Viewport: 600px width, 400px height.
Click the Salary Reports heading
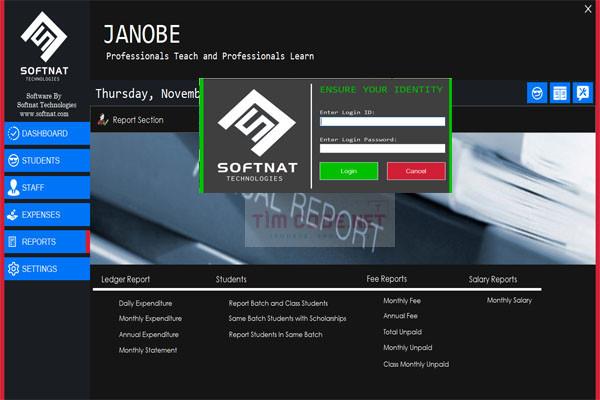pos(493,279)
